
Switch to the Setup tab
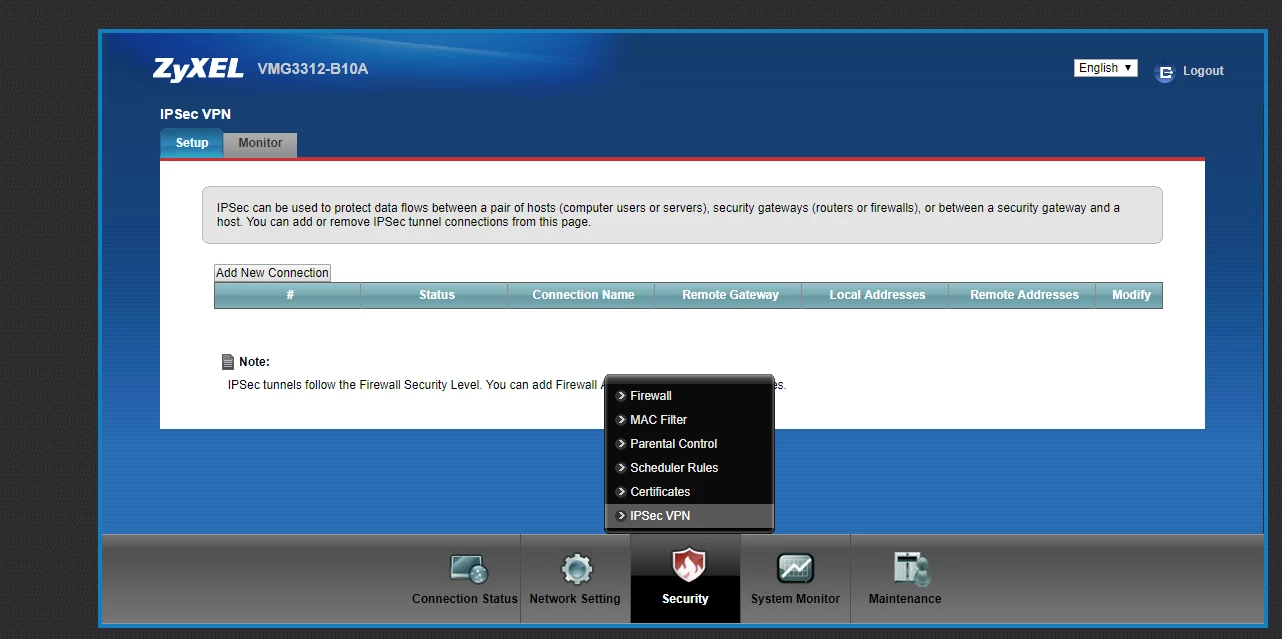(x=192, y=143)
